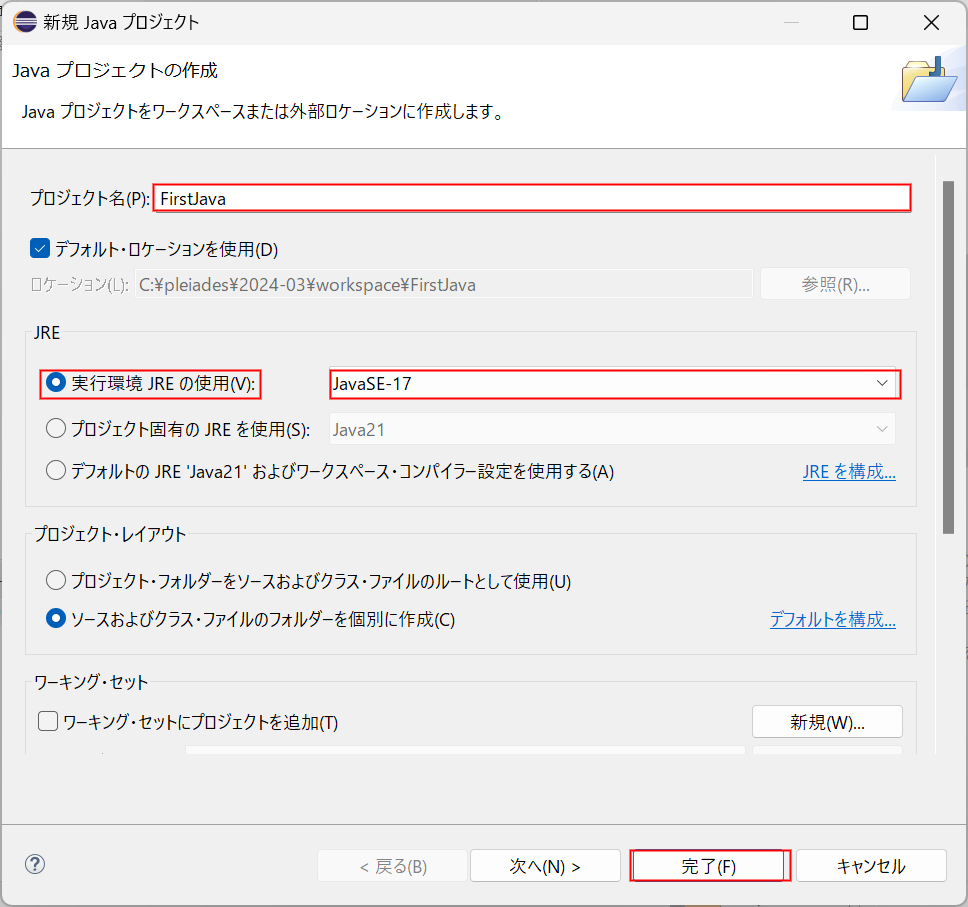Select 実行環境 JRE の使用 radio button
The height and width of the screenshot is (907, 968).
coord(56,383)
